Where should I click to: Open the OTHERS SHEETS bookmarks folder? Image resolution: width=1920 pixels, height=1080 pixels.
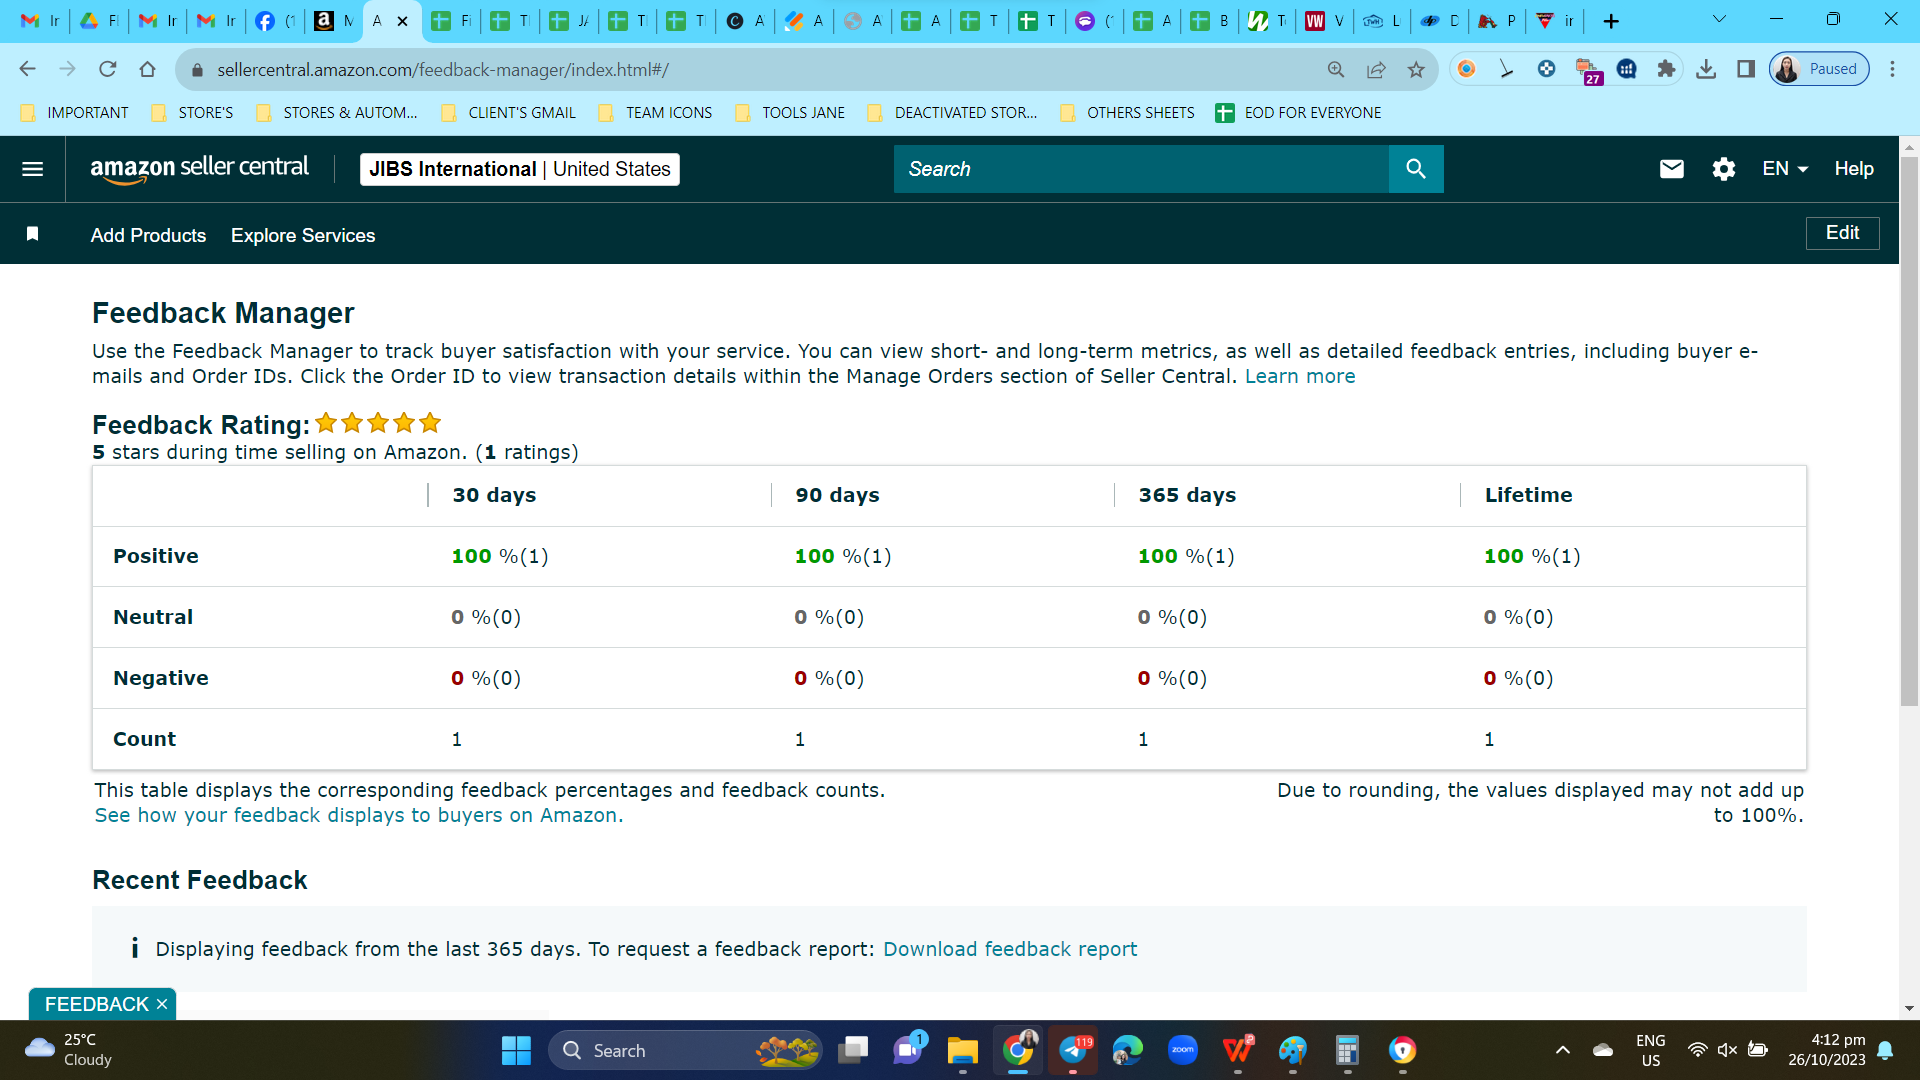(x=1127, y=113)
